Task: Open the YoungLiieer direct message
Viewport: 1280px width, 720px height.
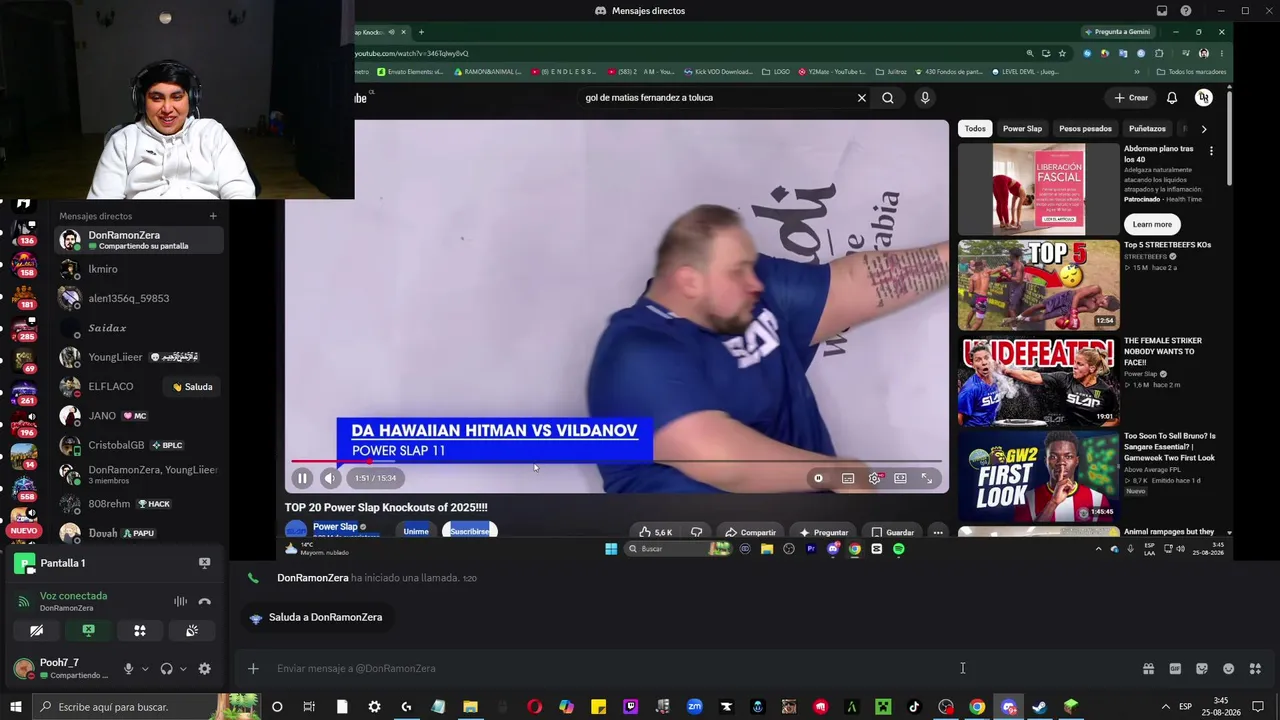Action: [140, 357]
